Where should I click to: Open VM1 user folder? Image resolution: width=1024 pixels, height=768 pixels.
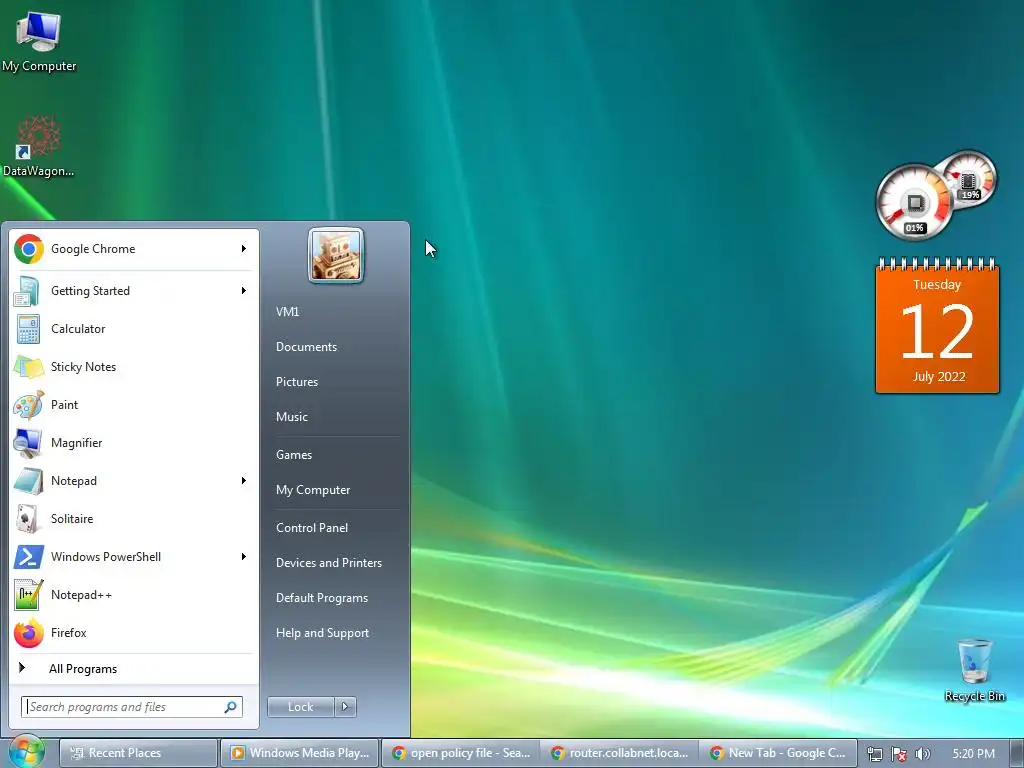287,312
